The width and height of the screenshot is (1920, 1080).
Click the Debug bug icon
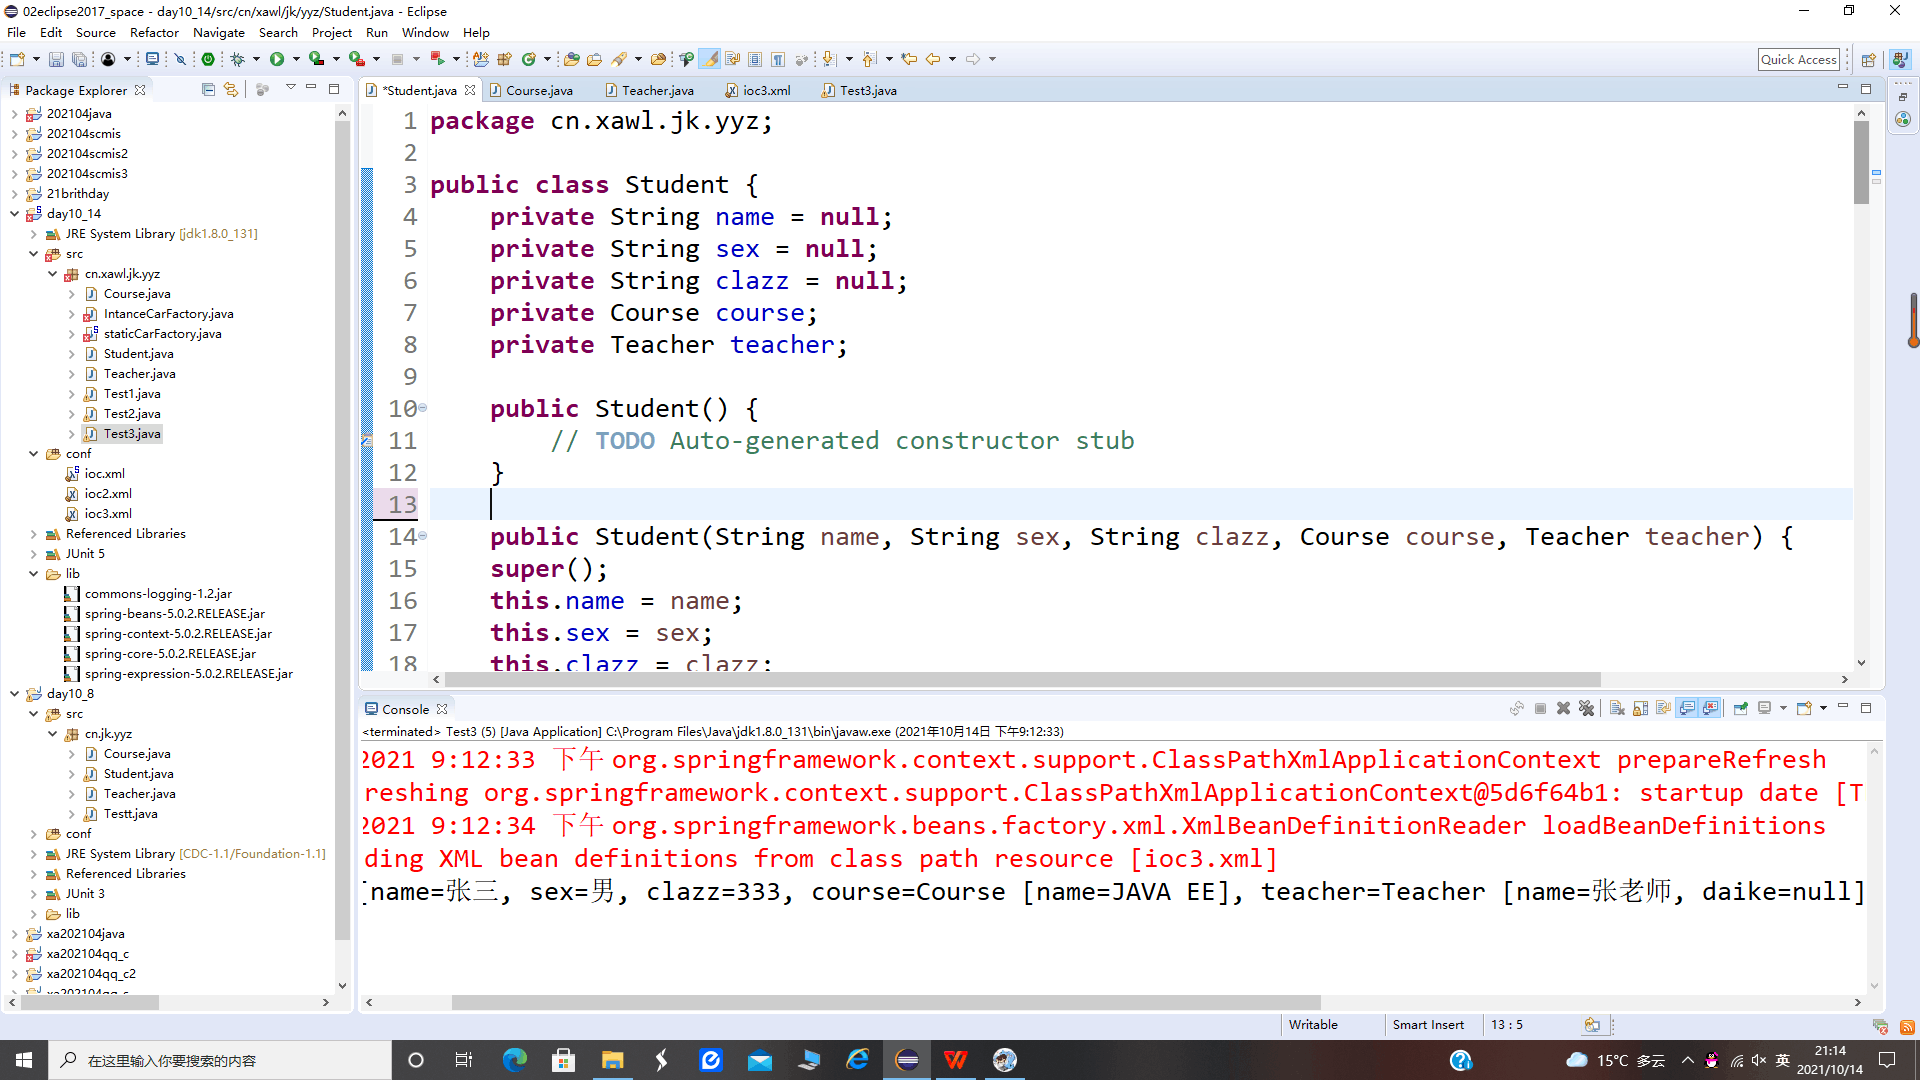[238, 59]
